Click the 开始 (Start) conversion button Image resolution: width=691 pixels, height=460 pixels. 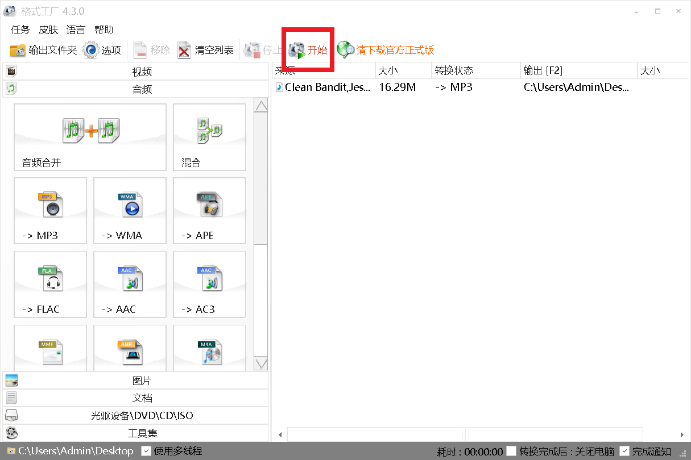(307, 49)
